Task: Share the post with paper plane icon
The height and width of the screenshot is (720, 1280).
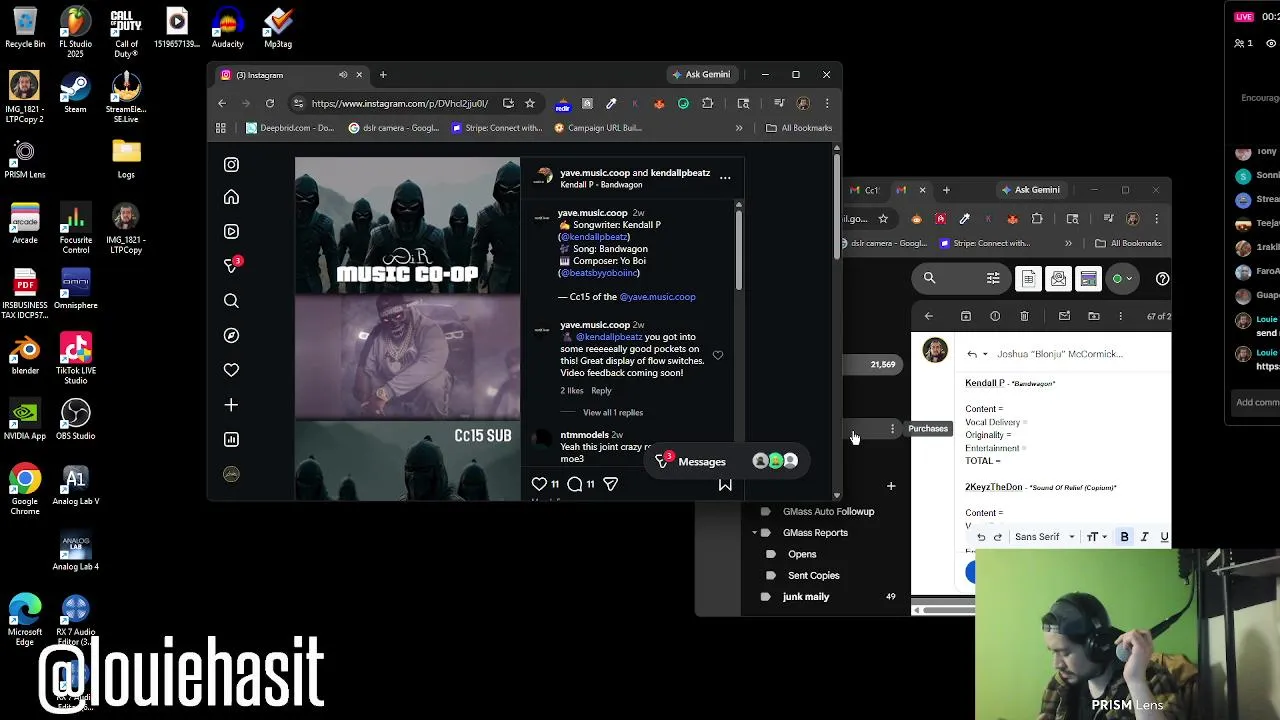Action: tap(611, 484)
